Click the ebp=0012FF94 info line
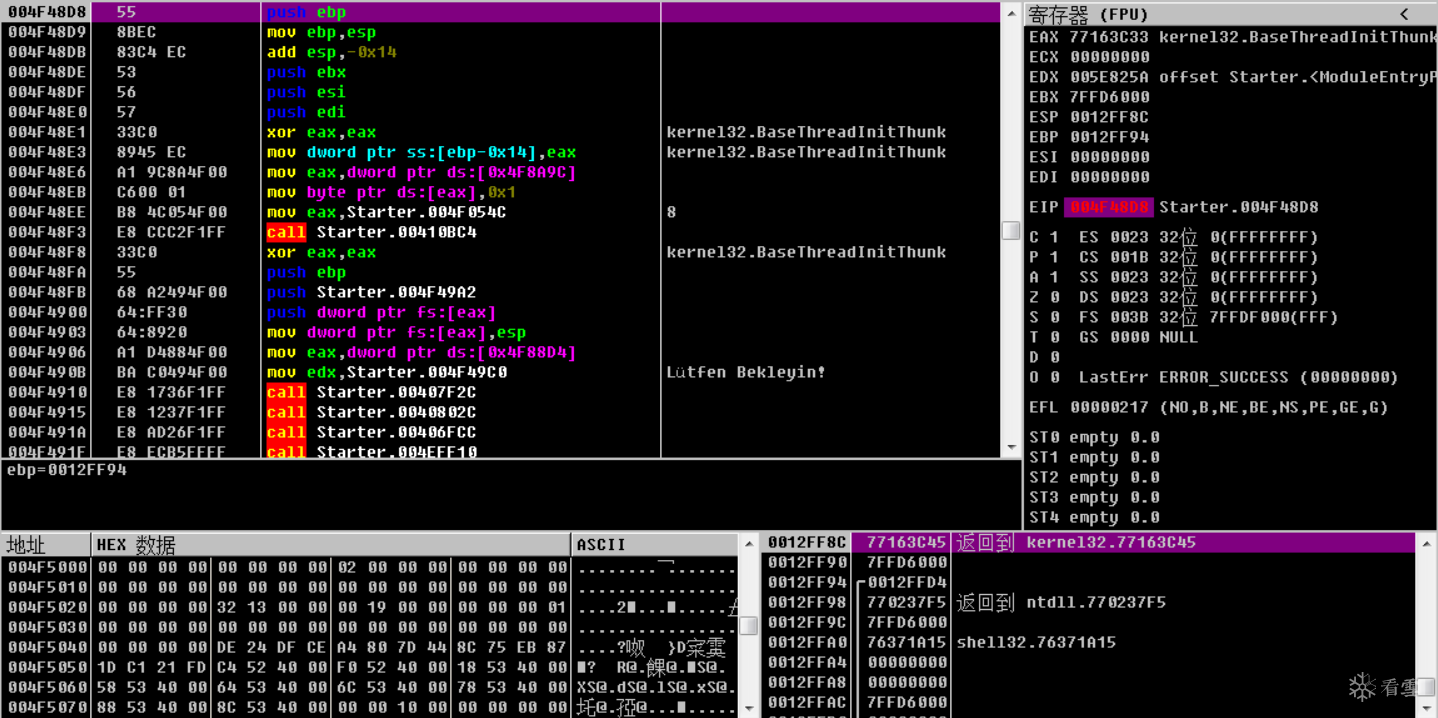The width and height of the screenshot is (1438, 718). [66, 469]
